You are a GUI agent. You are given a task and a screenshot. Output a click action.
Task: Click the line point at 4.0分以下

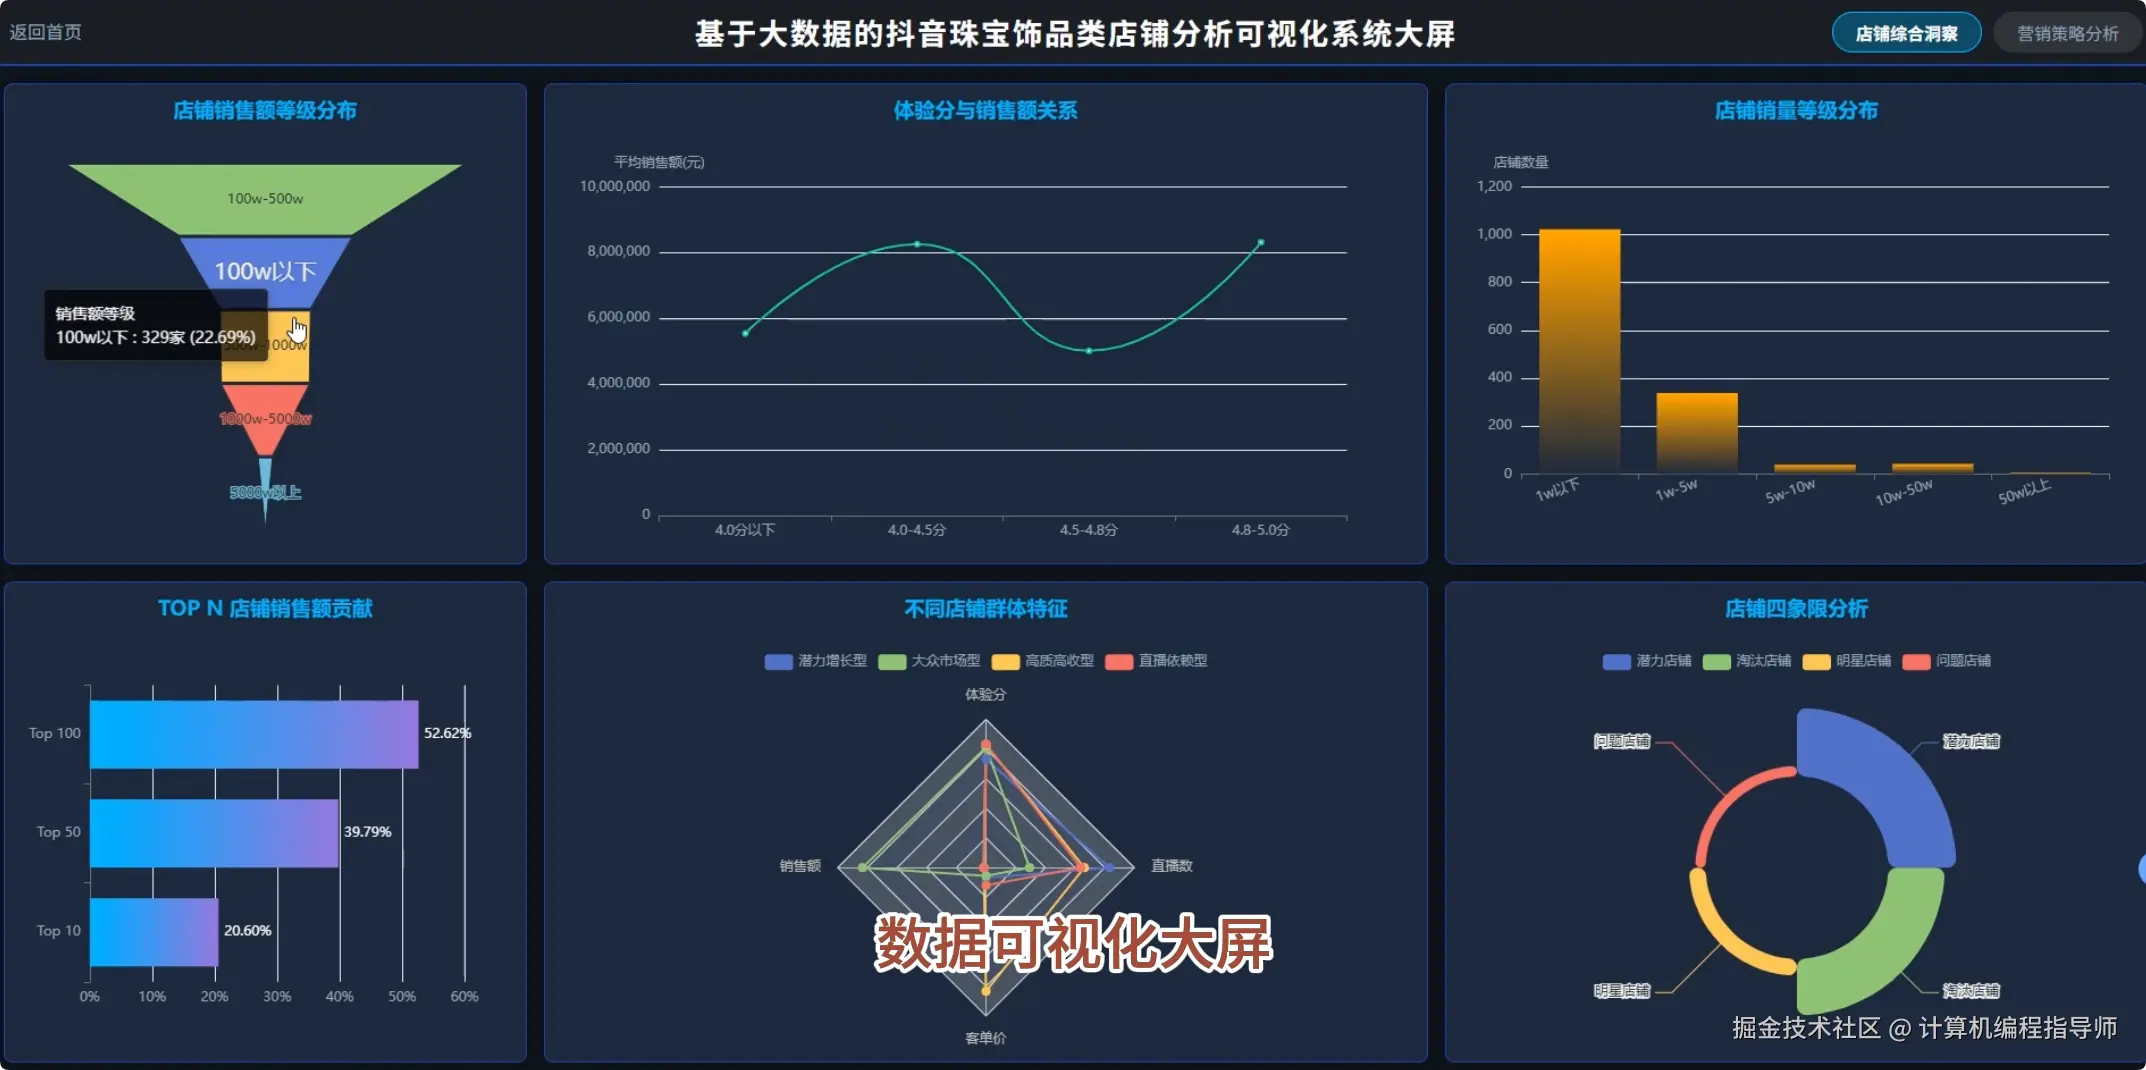[x=745, y=333]
